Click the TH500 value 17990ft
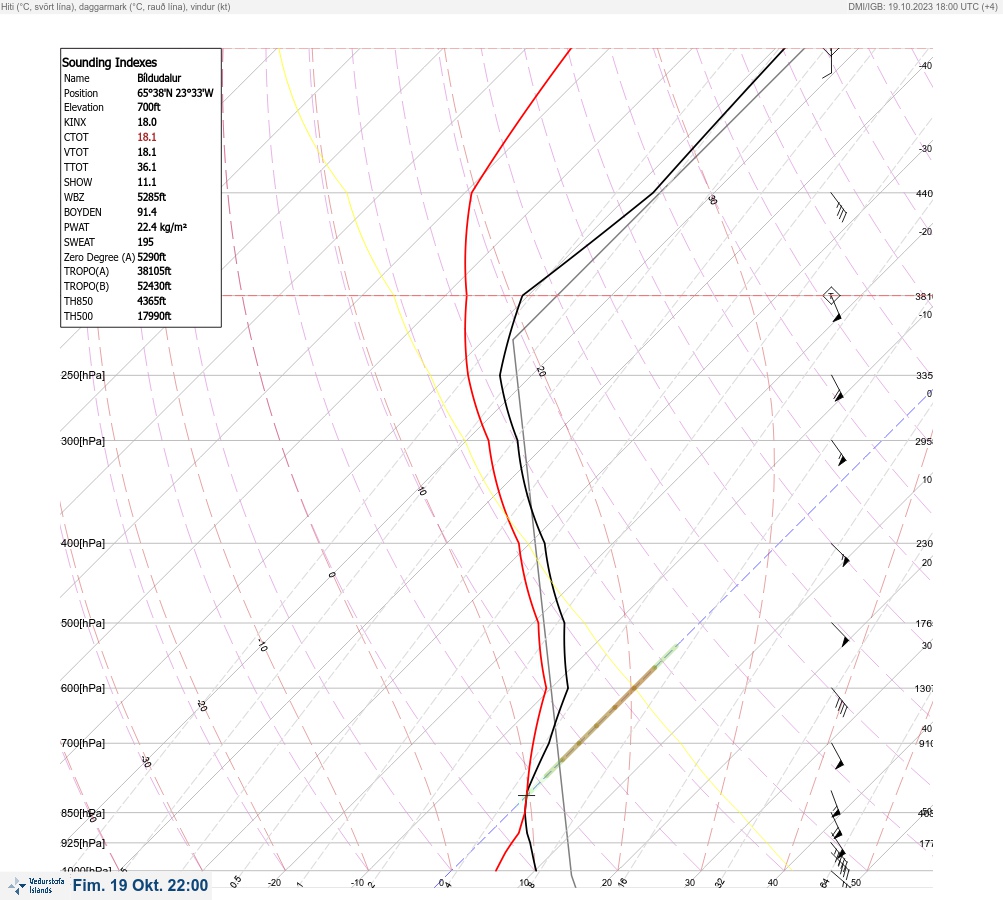 coord(154,316)
